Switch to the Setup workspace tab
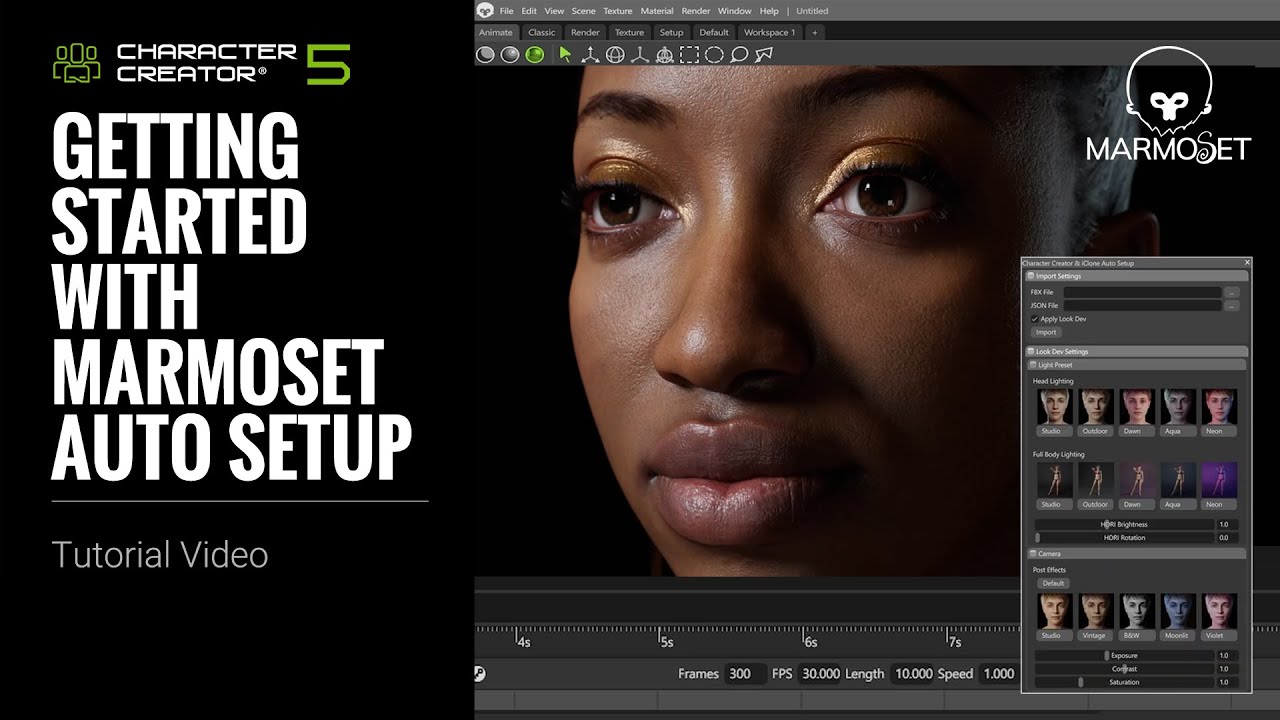 coord(672,32)
